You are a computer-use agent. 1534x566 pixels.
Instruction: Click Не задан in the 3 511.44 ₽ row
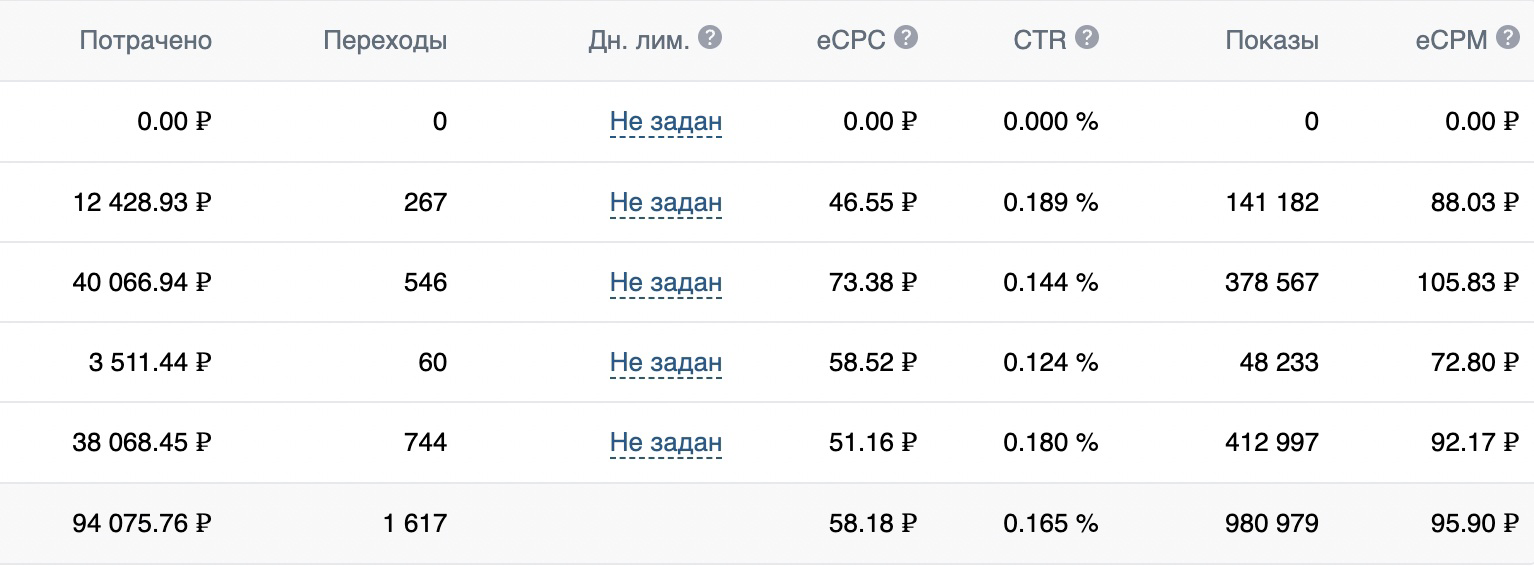(666, 362)
